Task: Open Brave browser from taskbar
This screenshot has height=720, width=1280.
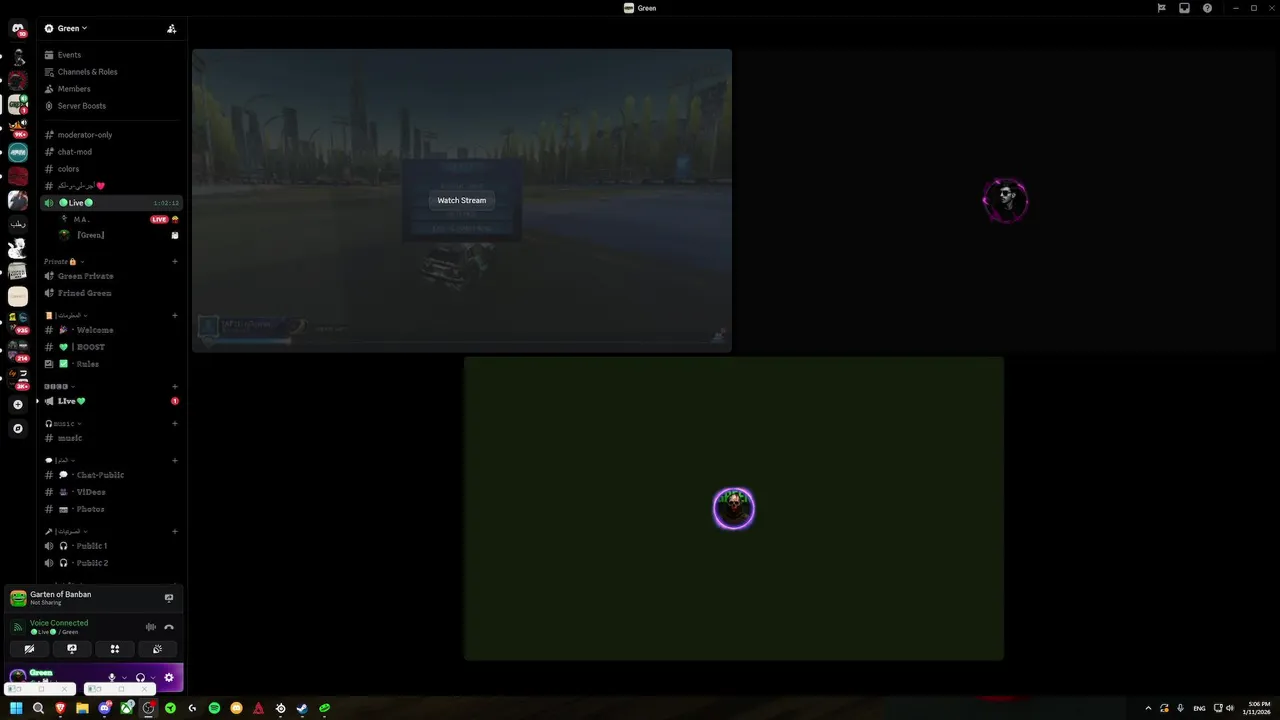Action: click(x=60, y=708)
